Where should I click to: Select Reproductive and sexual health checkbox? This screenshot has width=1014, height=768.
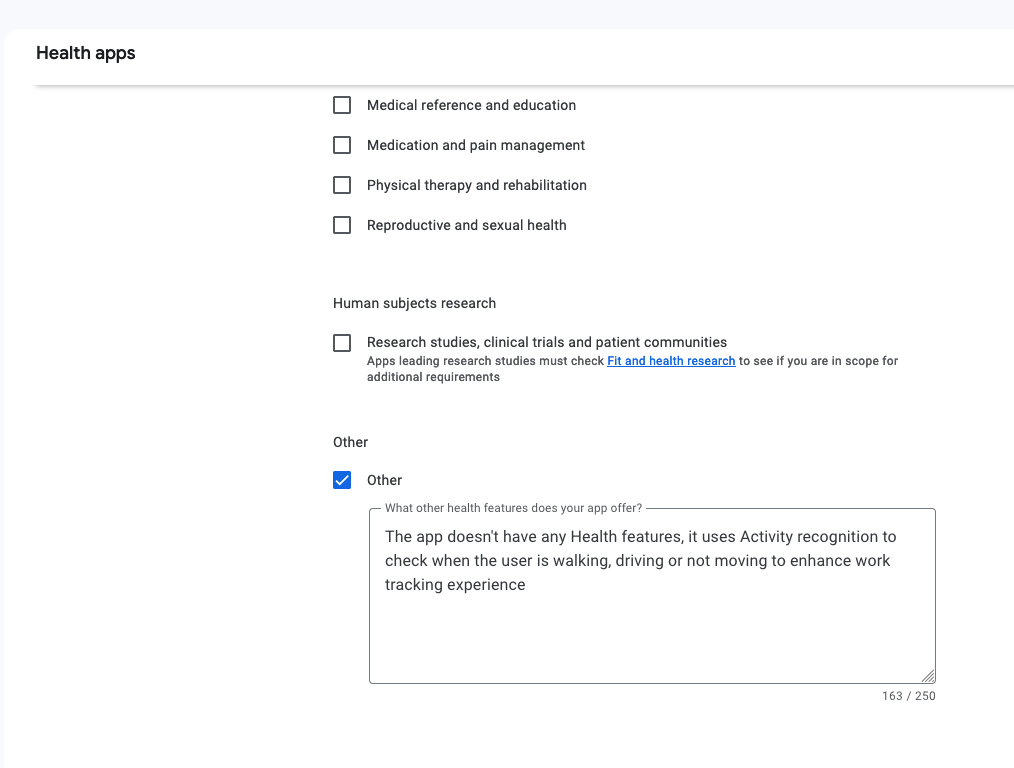(x=342, y=226)
